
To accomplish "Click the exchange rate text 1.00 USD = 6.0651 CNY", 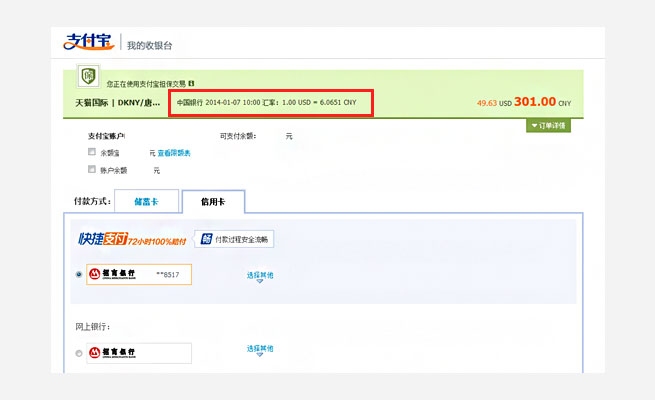I will point(319,102).
